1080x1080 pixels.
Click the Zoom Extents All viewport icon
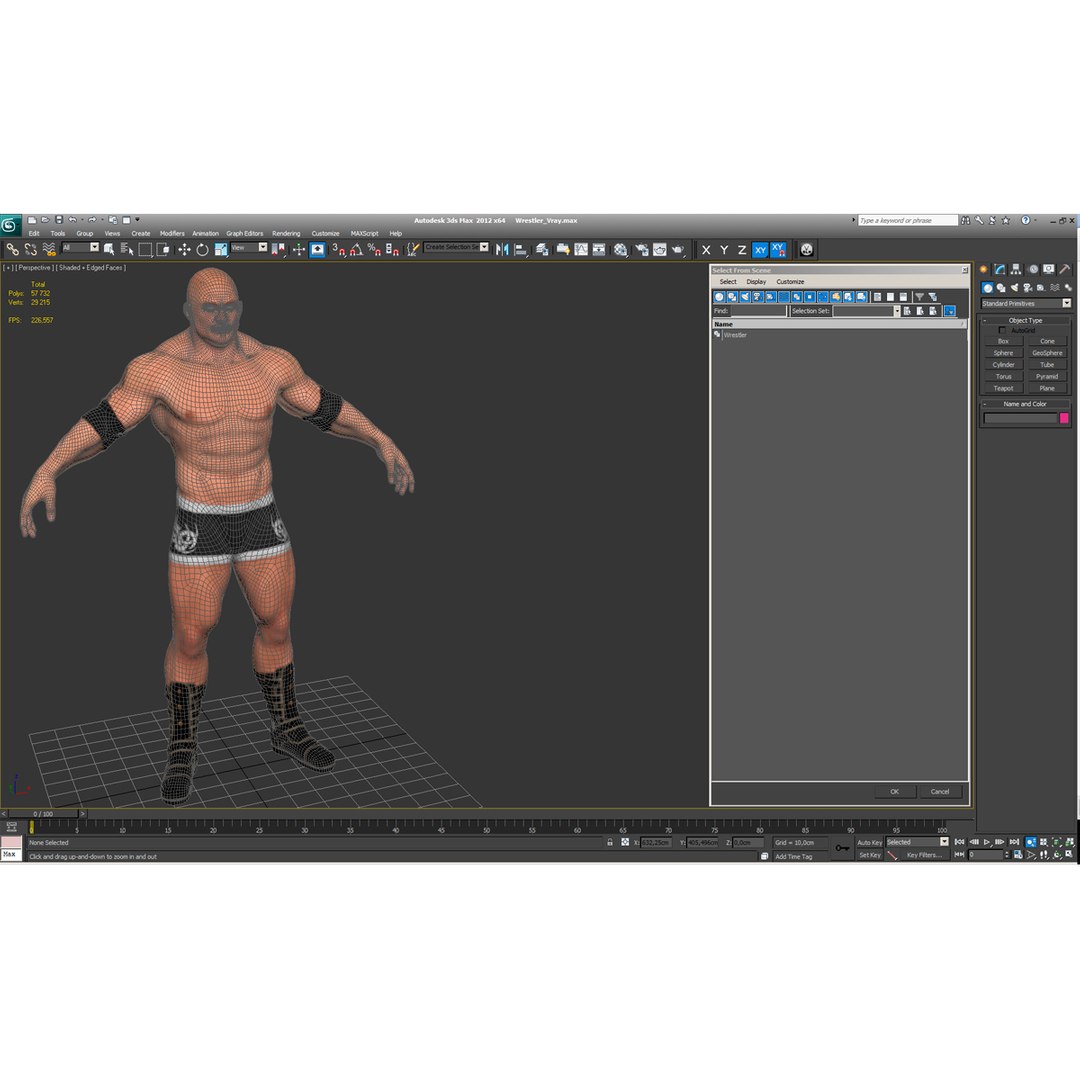point(1070,842)
